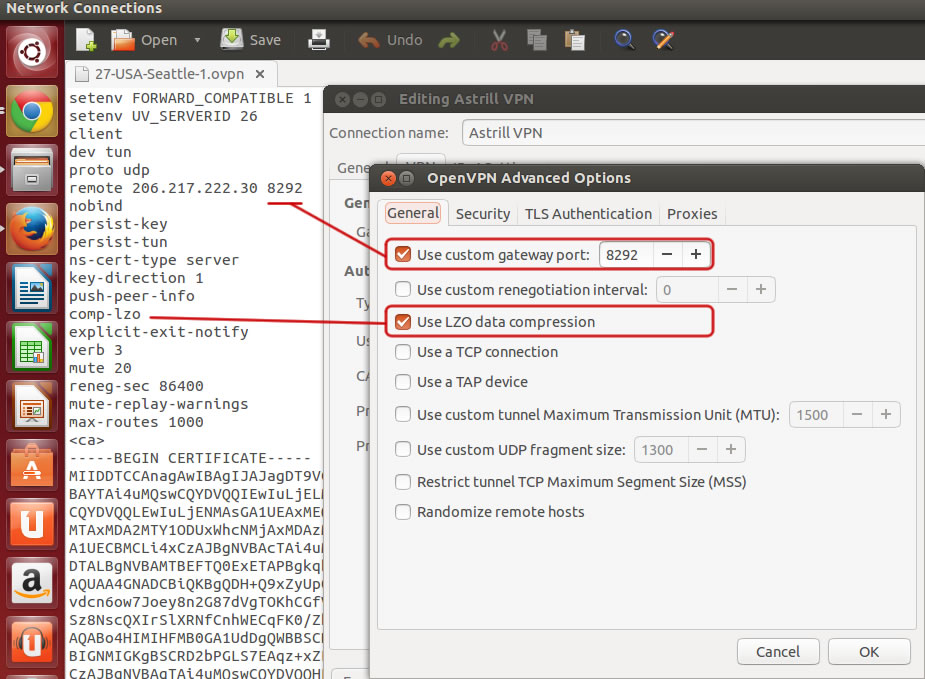Click the 'remote 206.217.222.30 8292' line
925x679 pixels.
186,188
